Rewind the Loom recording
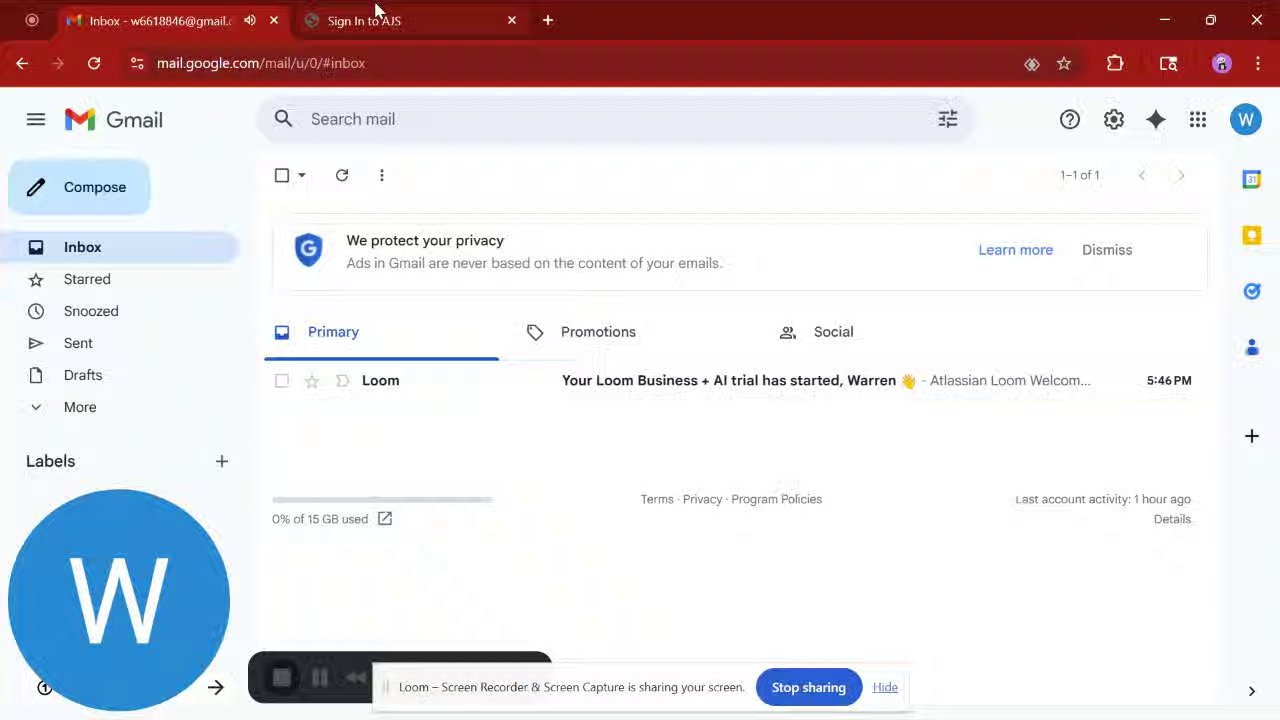Viewport: 1280px width, 720px height. click(357, 678)
